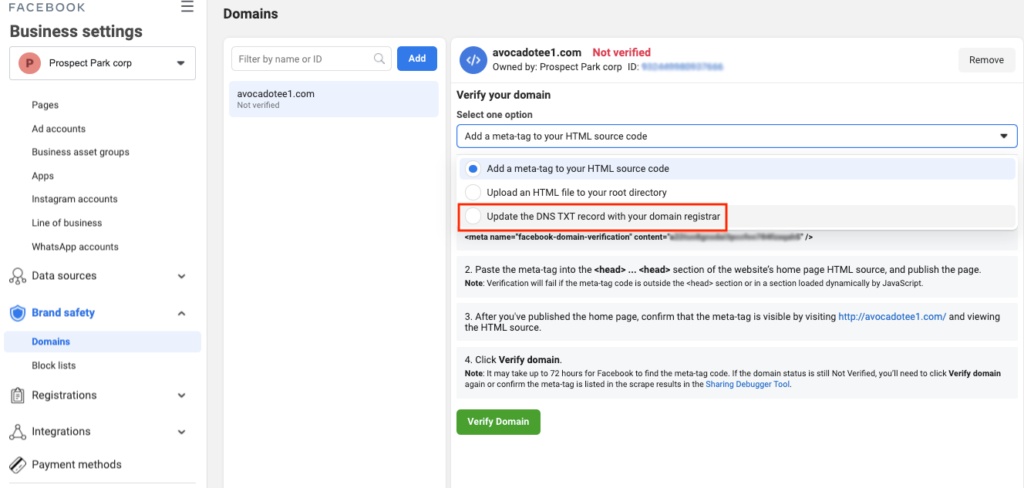Open Line of business
Image resolution: width=1024 pixels, height=488 pixels.
(x=67, y=223)
